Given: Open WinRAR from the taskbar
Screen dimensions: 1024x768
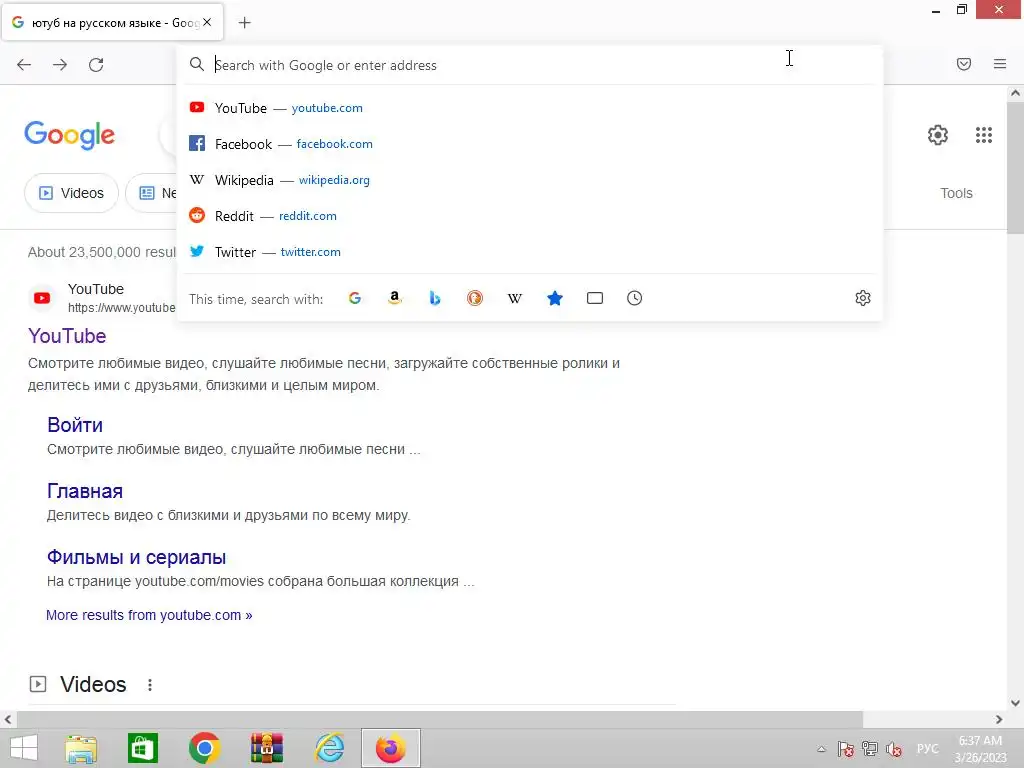Looking at the screenshot, I should click(x=266, y=748).
